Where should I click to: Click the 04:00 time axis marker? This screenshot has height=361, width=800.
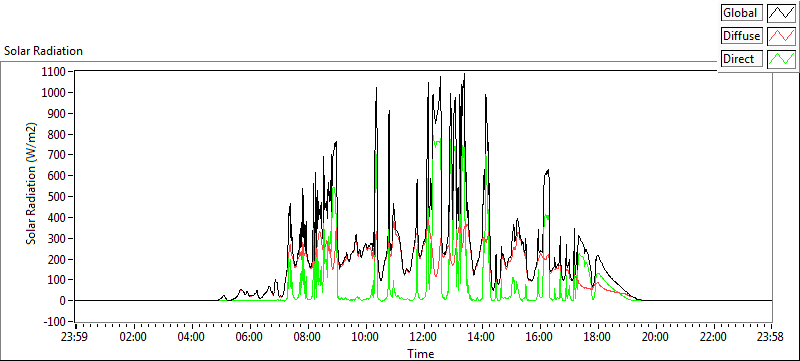[x=192, y=337]
